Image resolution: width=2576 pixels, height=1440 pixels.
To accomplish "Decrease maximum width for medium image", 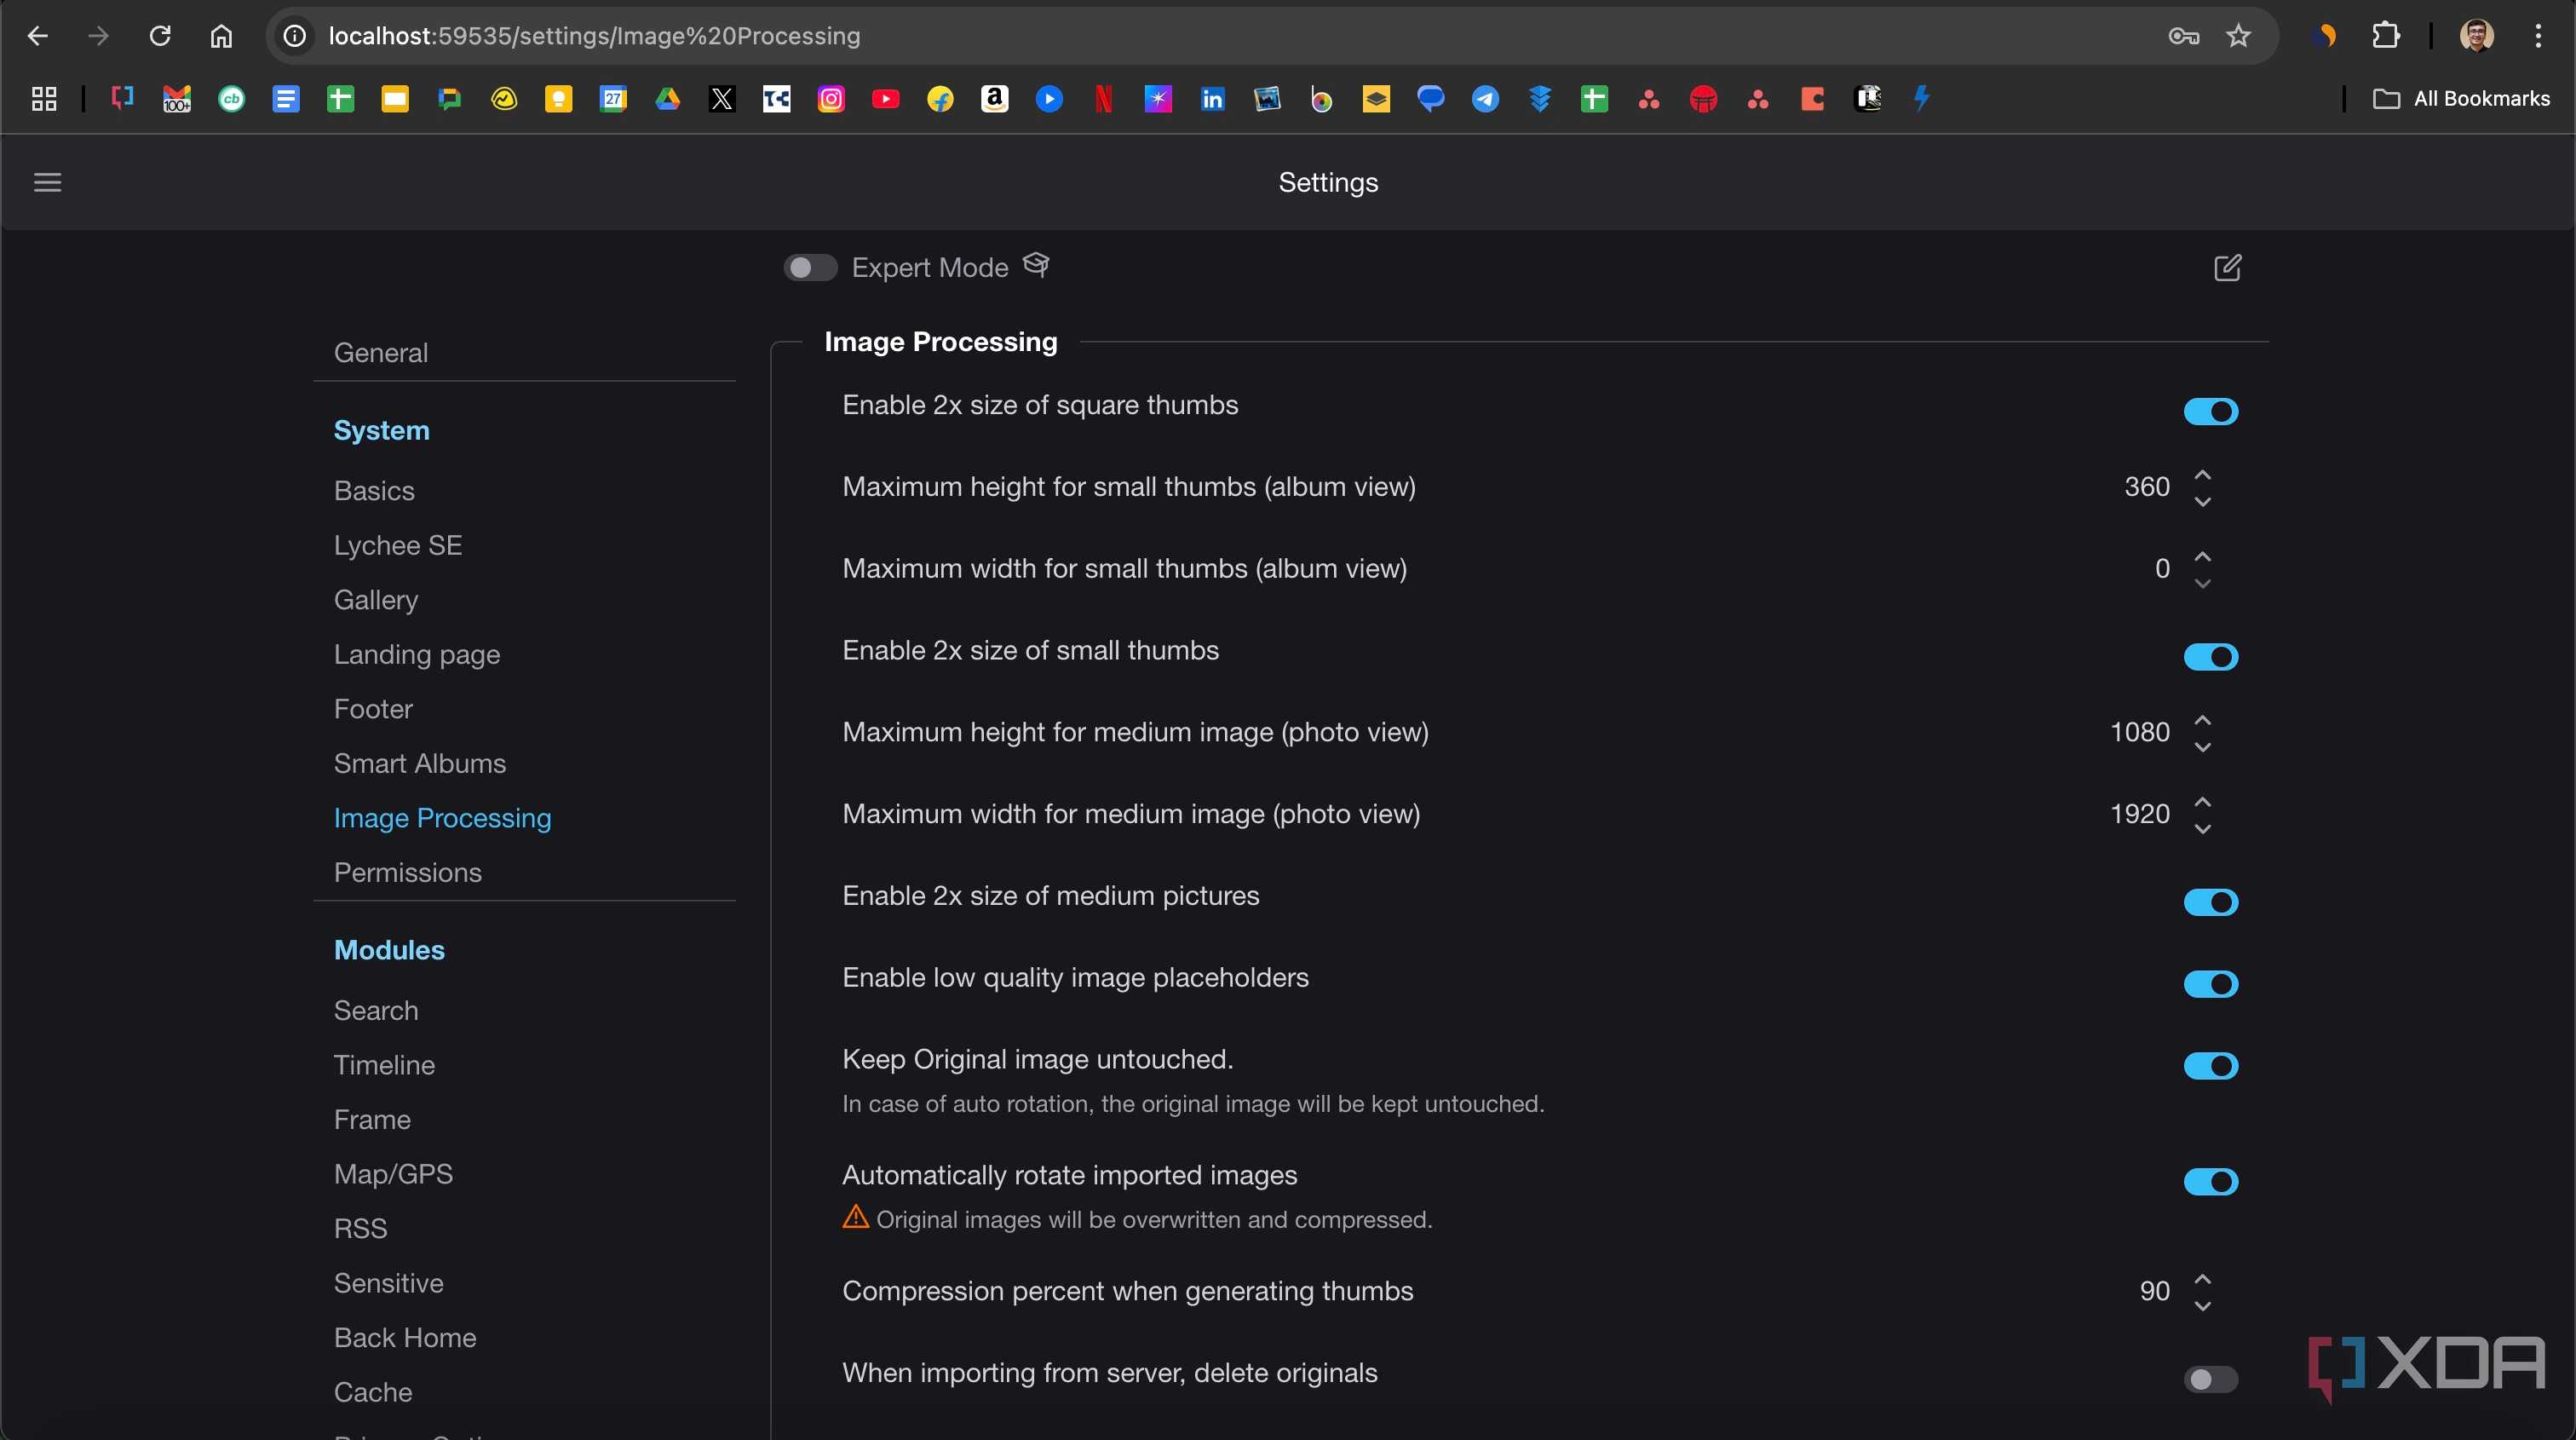I will [x=2202, y=828].
